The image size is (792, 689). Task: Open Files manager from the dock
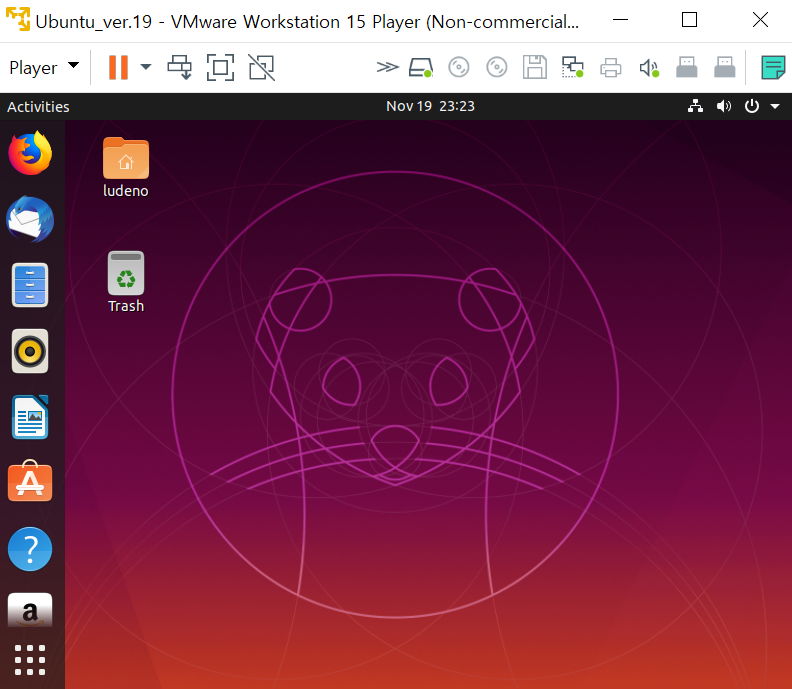click(30, 285)
